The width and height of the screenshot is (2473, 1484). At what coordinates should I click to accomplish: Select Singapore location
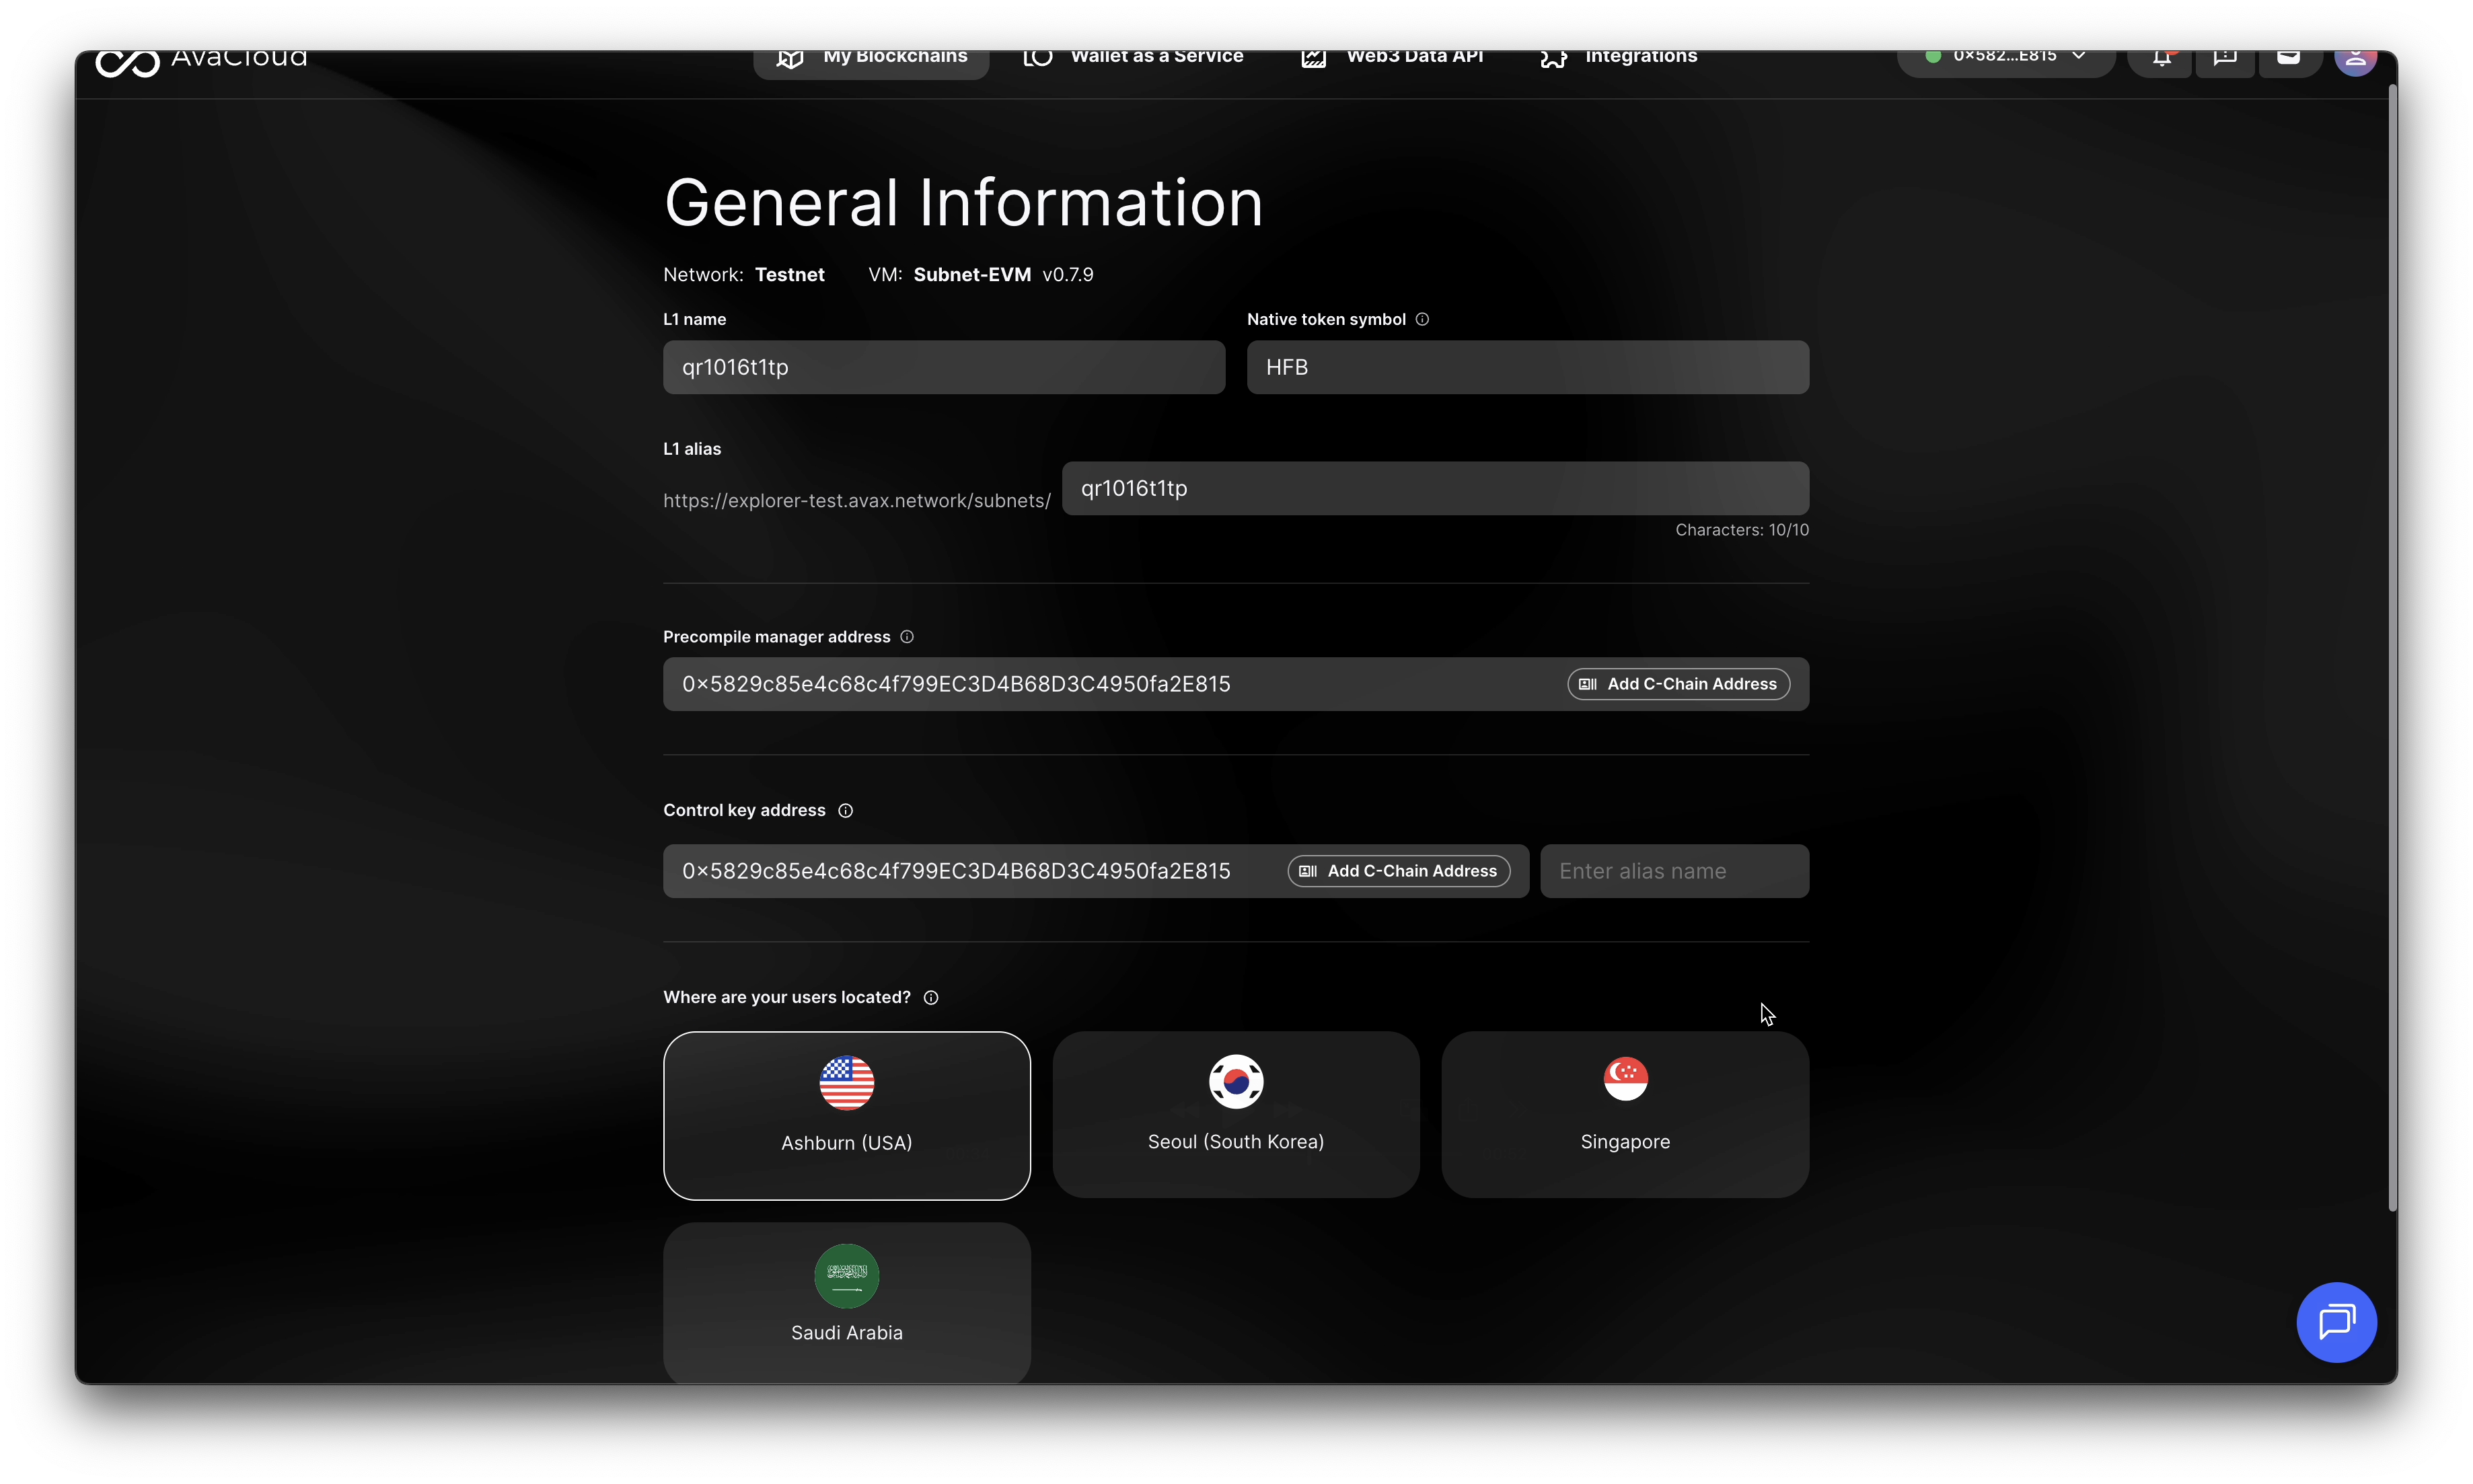click(x=1624, y=1114)
